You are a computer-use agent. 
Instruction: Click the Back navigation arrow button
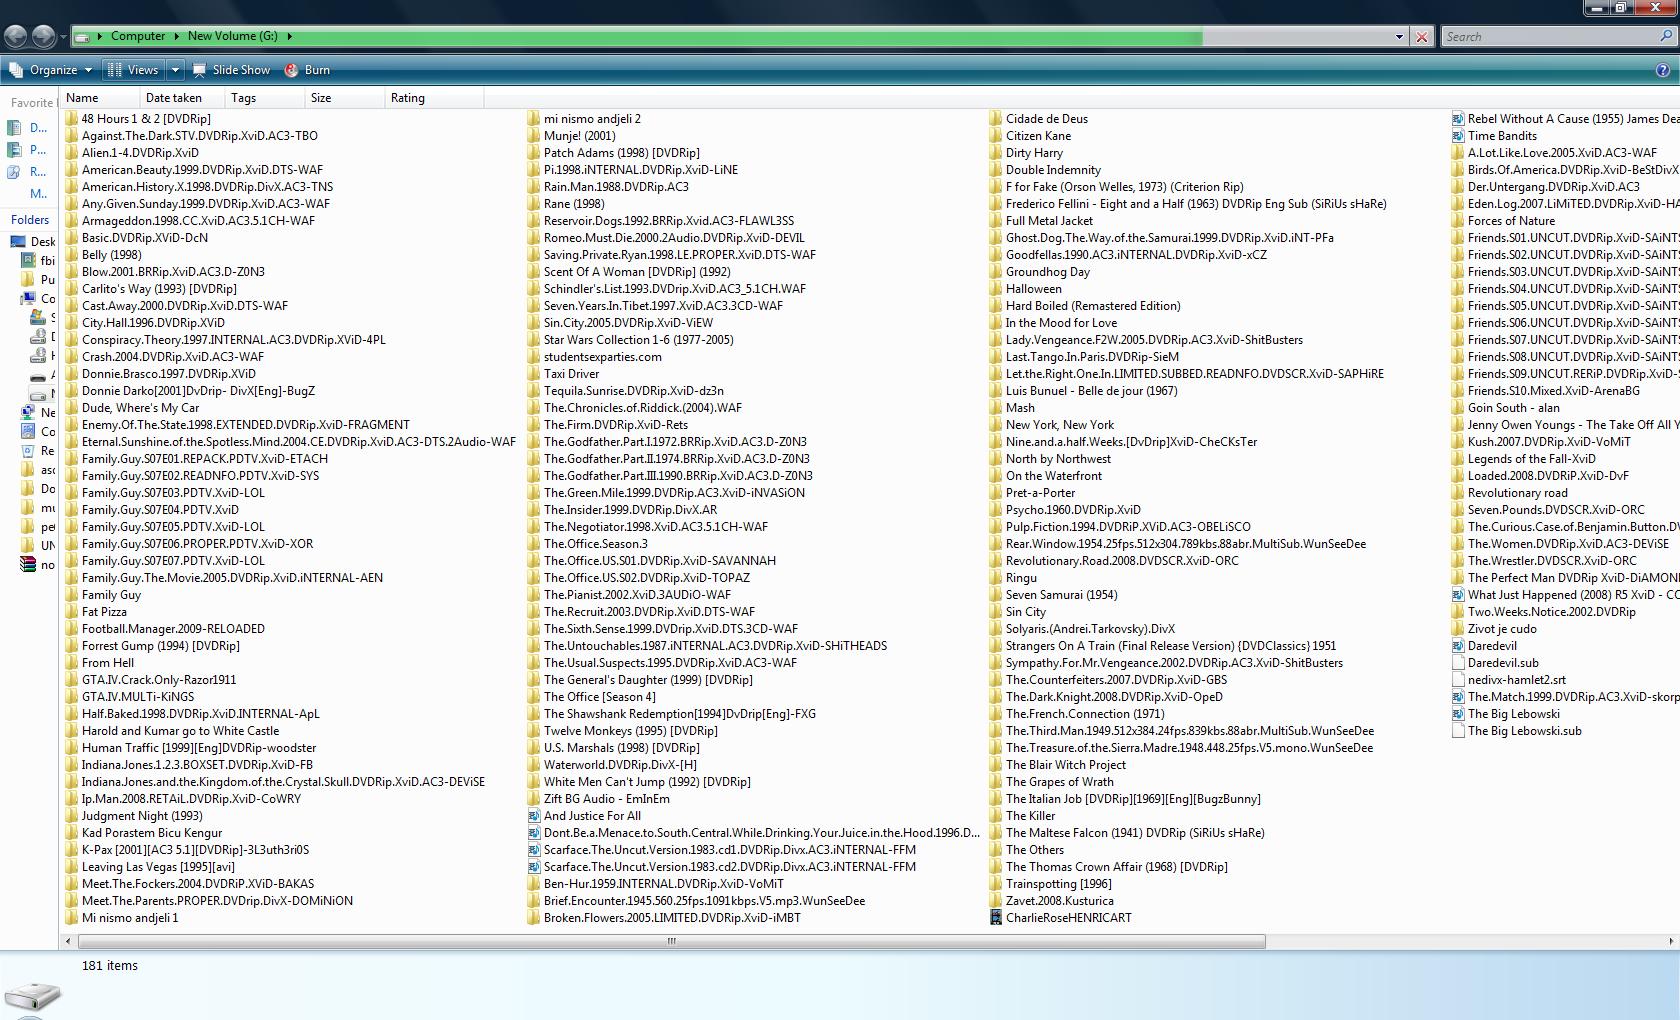(x=15, y=37)
